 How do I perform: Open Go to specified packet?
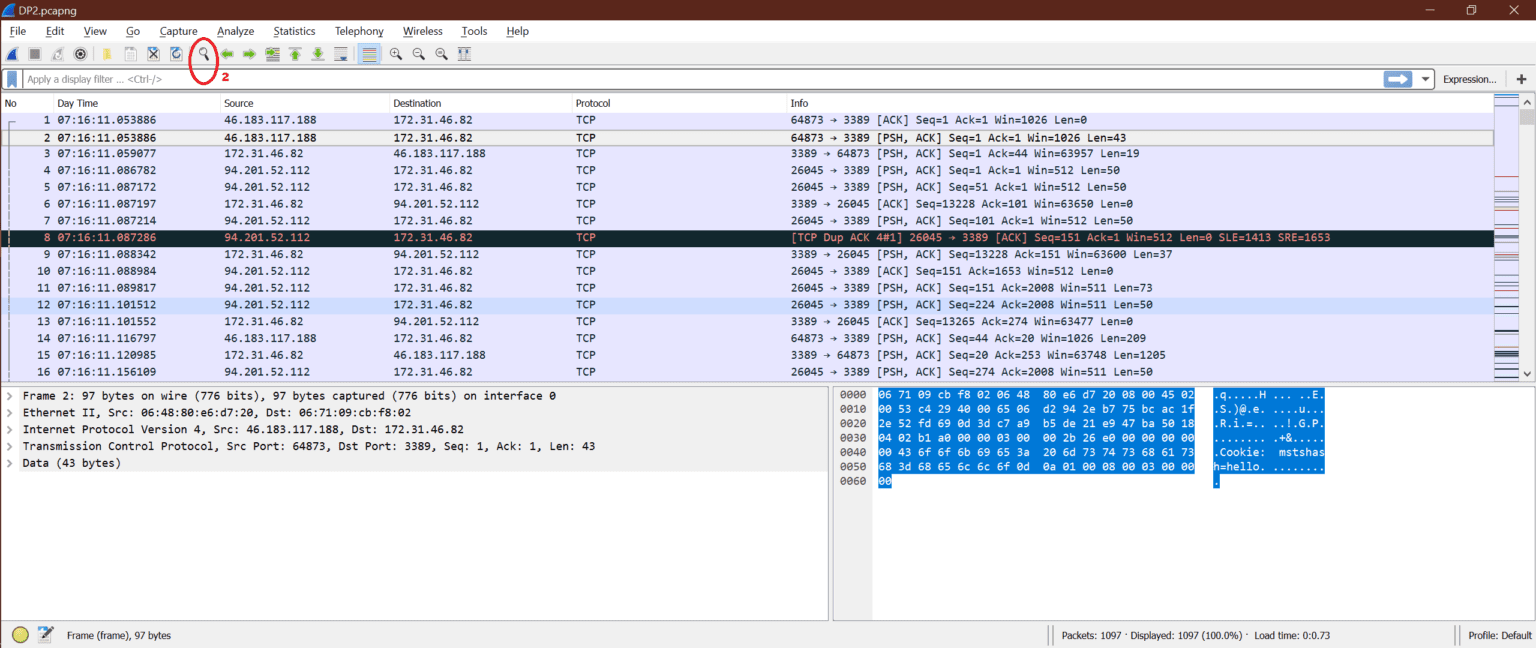(x=272, y=54)
